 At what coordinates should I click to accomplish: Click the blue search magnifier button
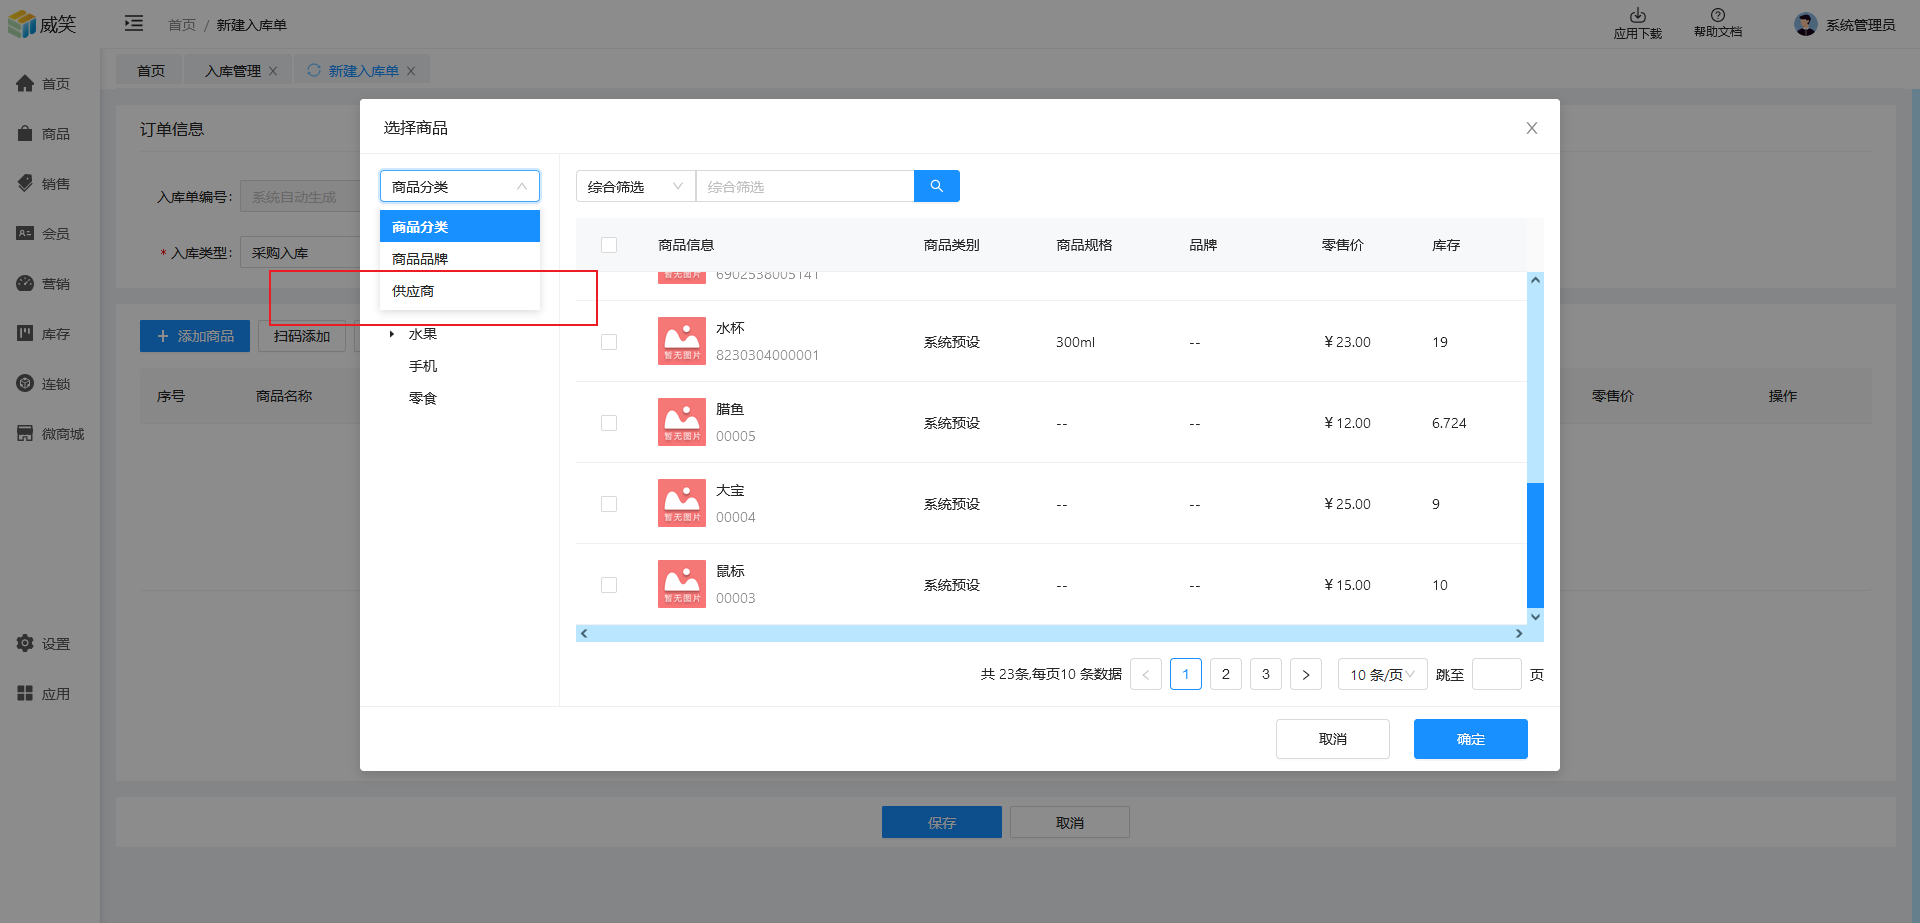[x=936, y=186]
